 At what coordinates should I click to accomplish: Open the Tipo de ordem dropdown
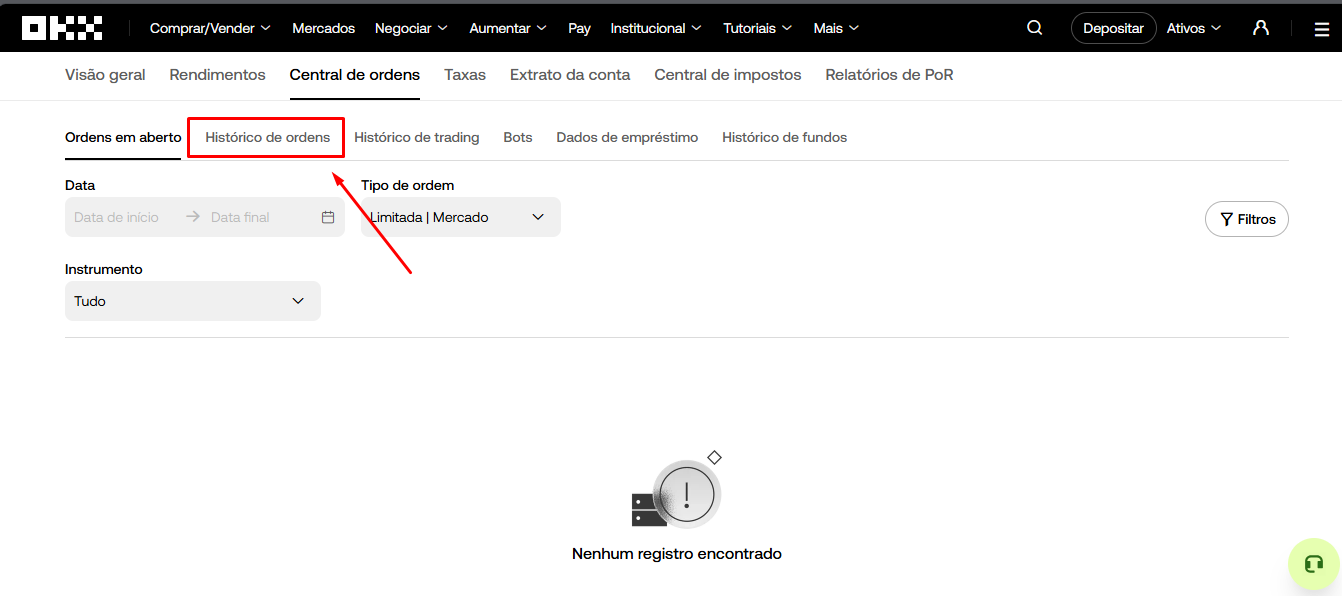(461, 217)
